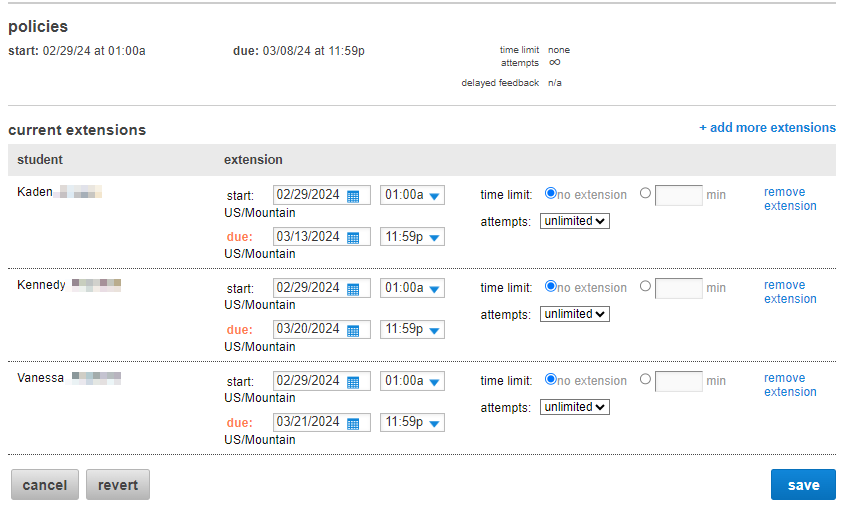Open calendar icon for Kennedy's due date
This screenshot has height=517, width=857.
[353, 330]
